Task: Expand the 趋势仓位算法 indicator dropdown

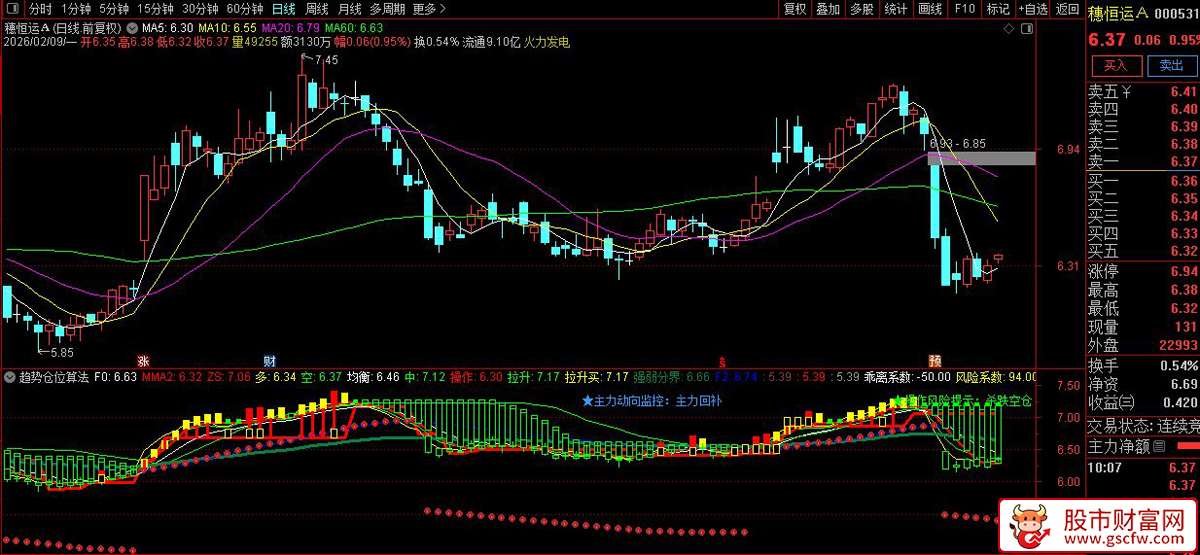Action: pyautogui.click(x=11, y=378)
